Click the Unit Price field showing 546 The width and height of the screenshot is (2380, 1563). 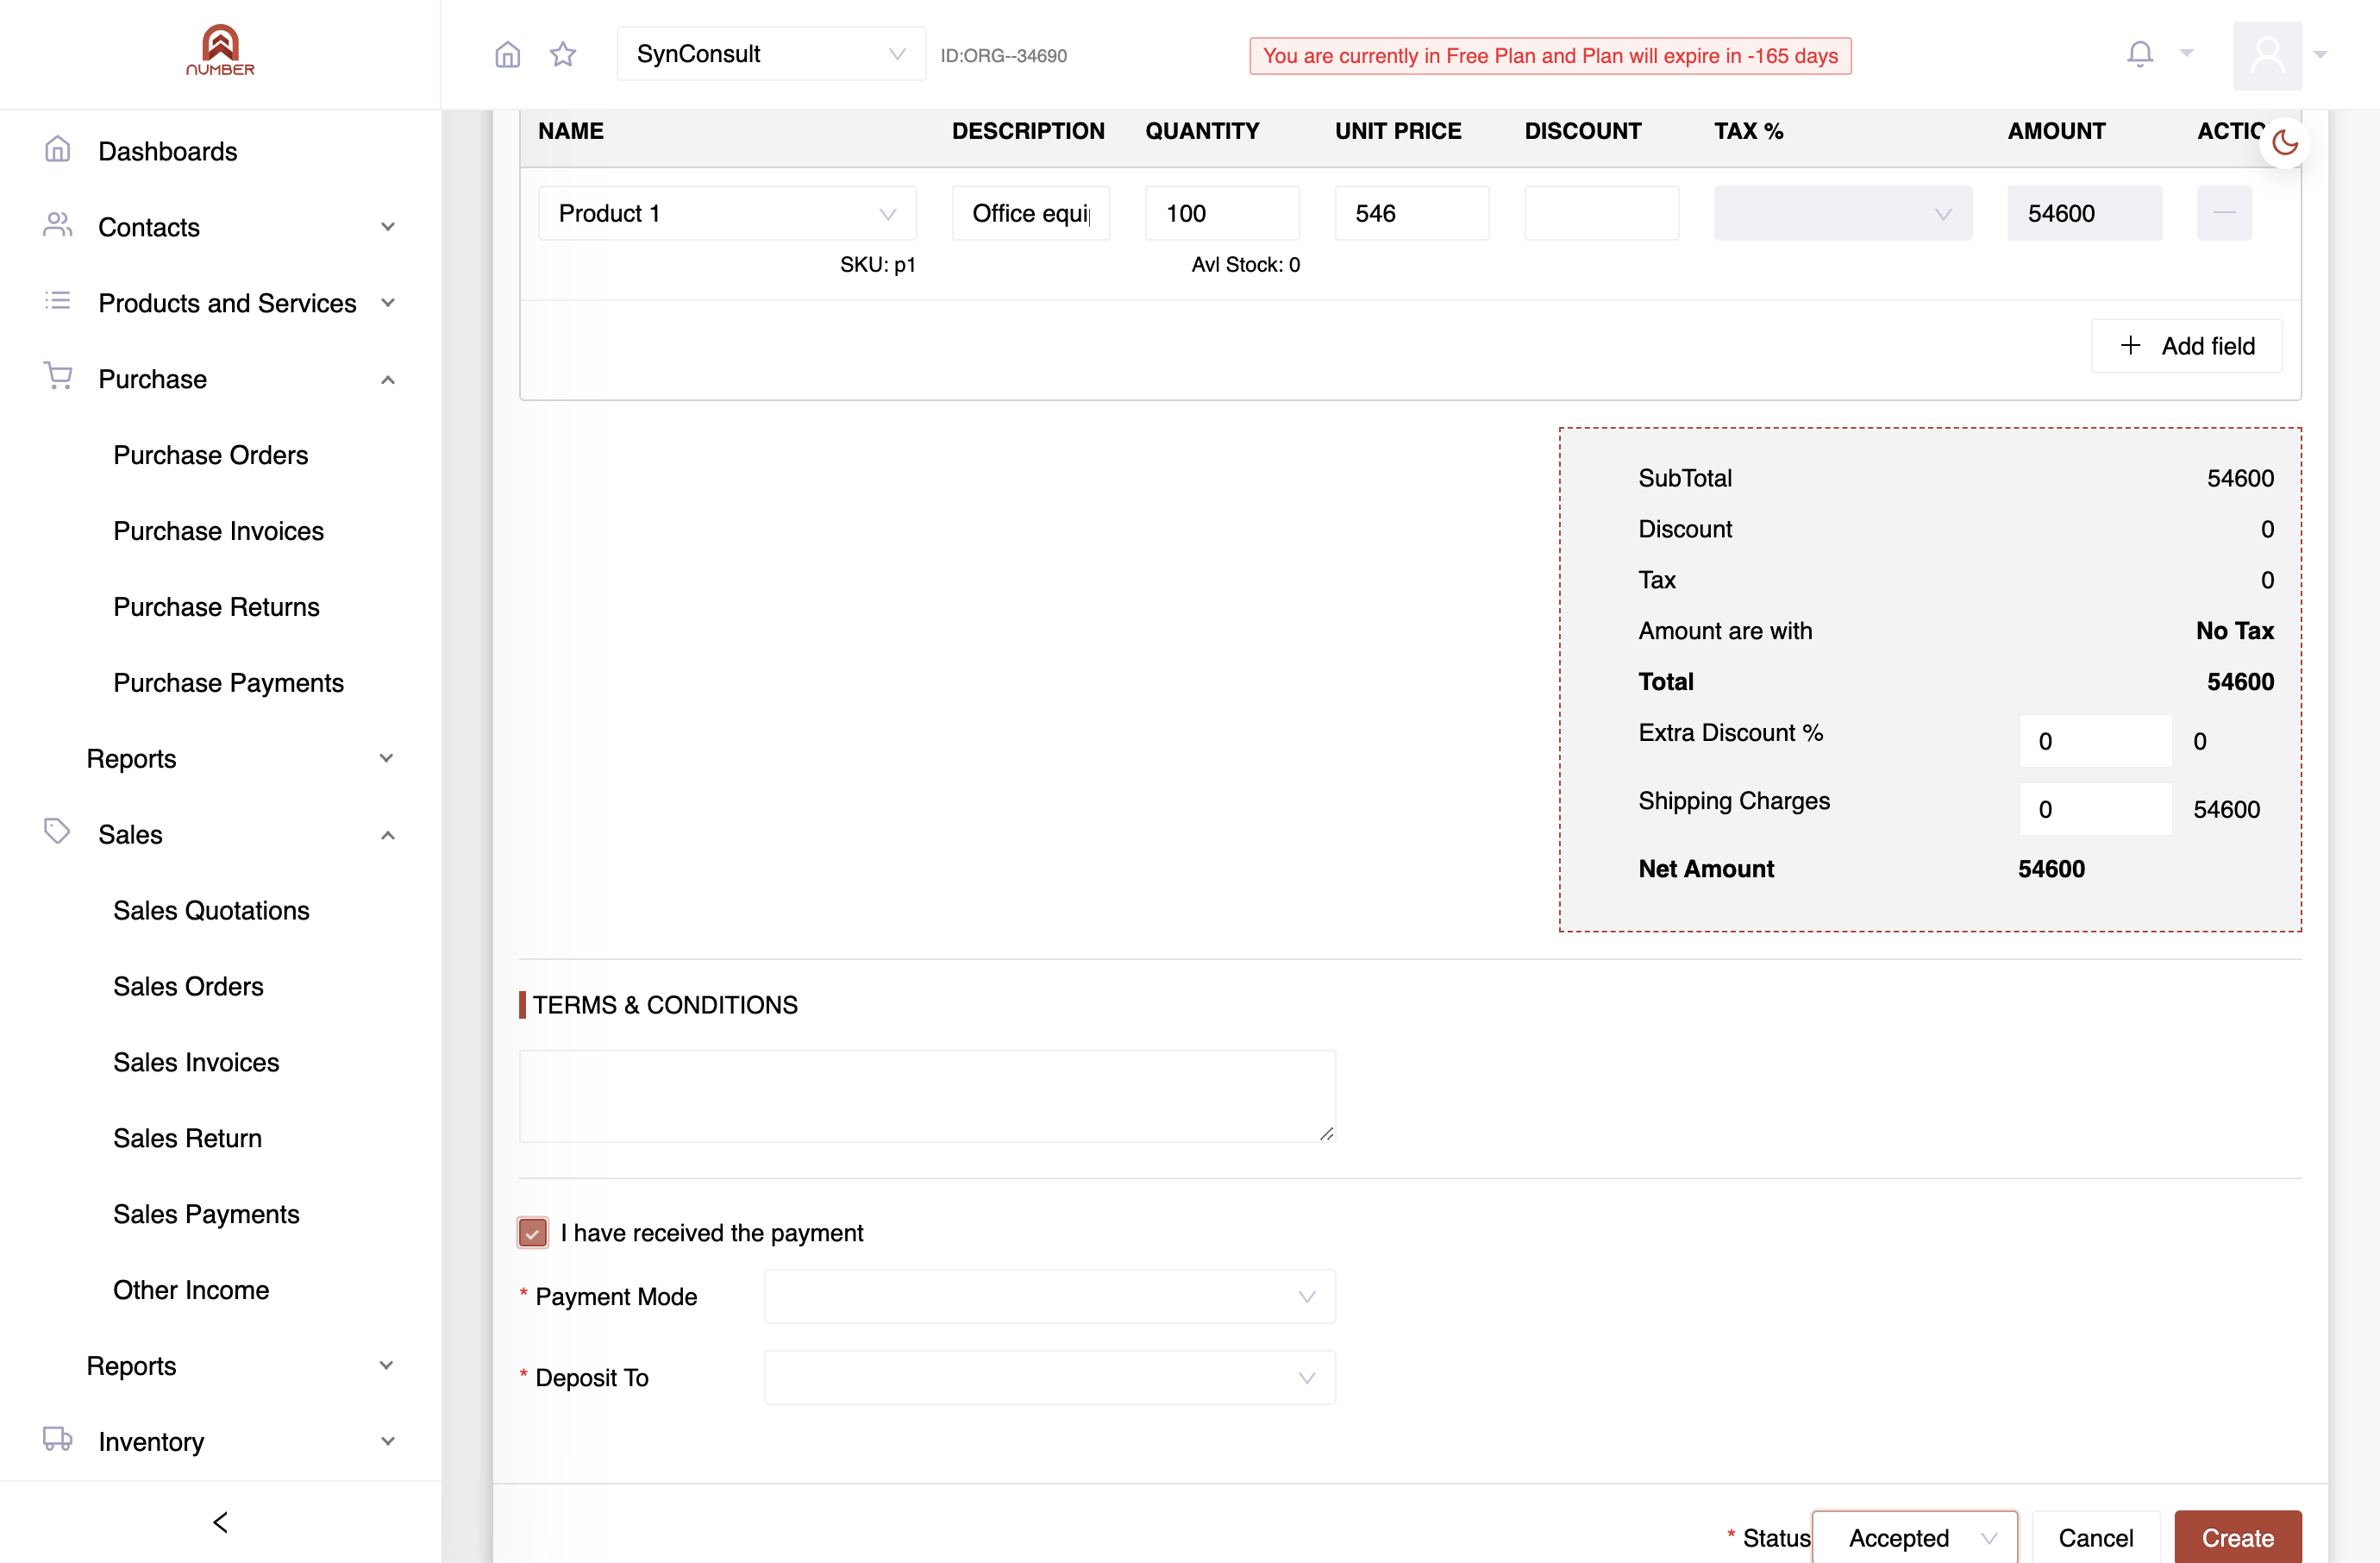coord(1411,213)
